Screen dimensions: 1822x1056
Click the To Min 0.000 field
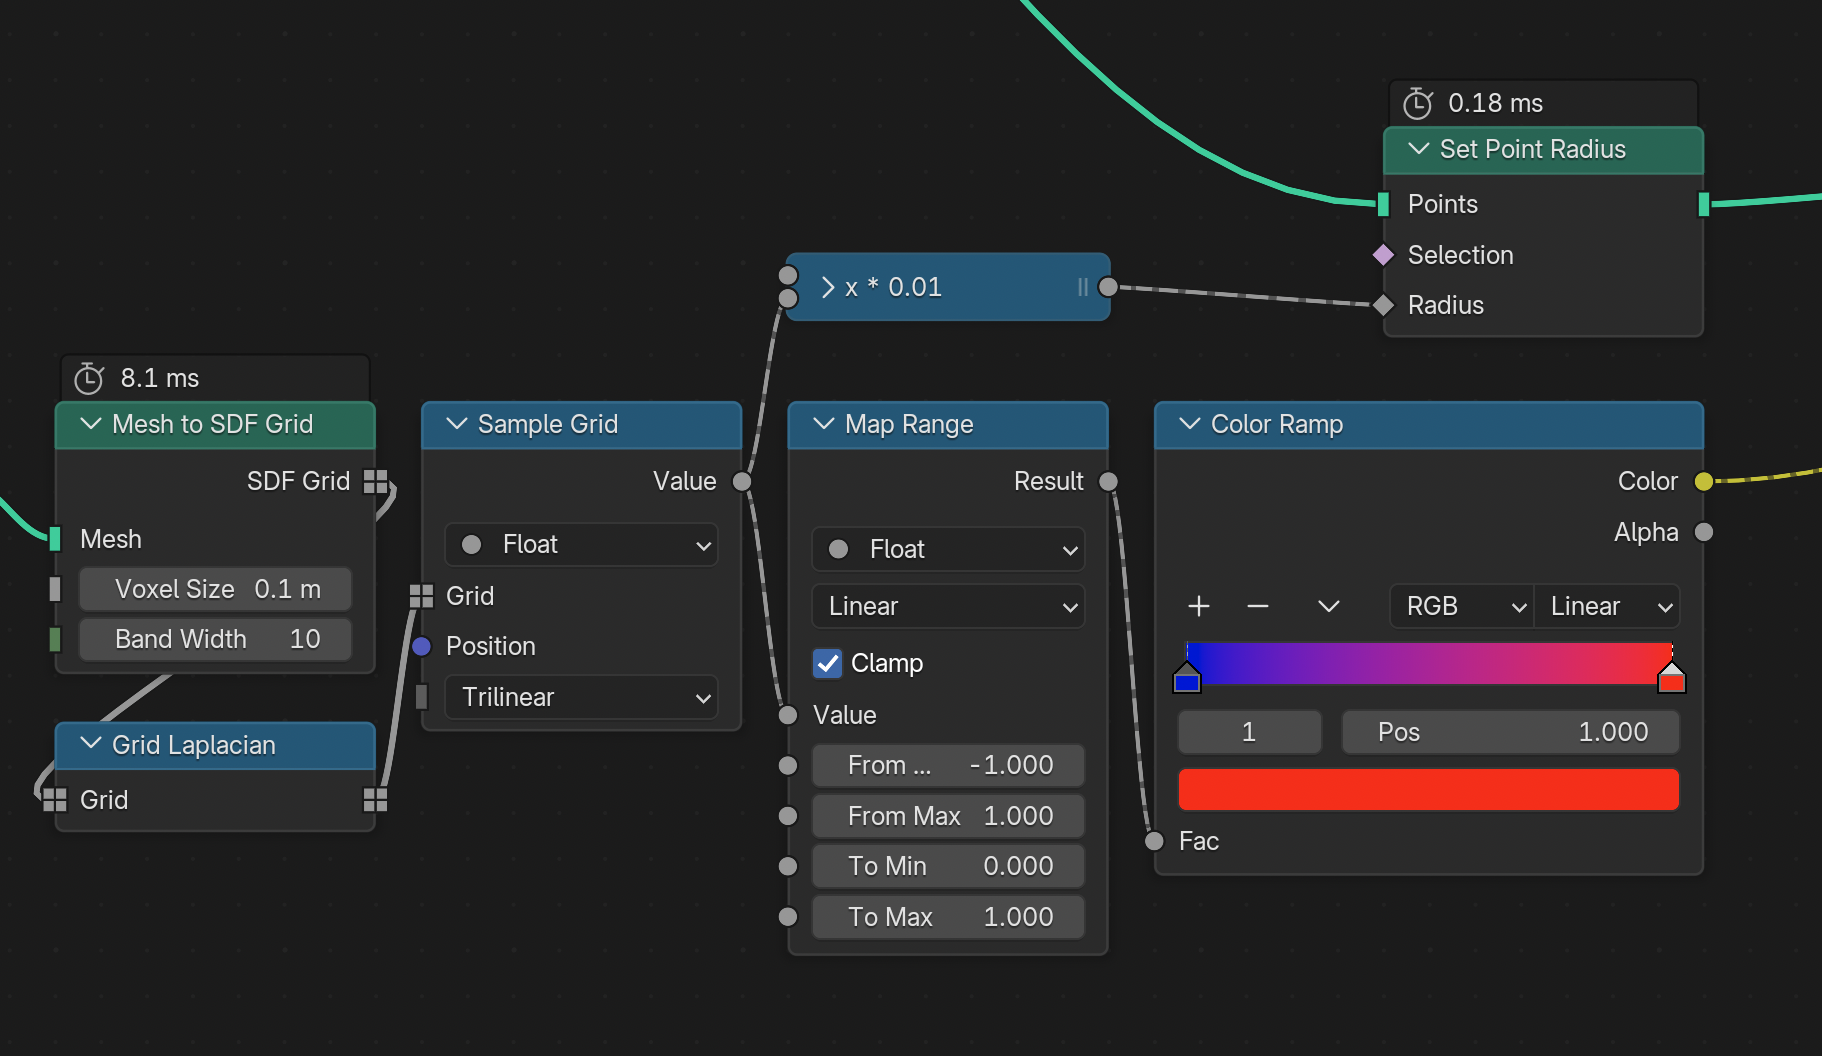point(948,866)
